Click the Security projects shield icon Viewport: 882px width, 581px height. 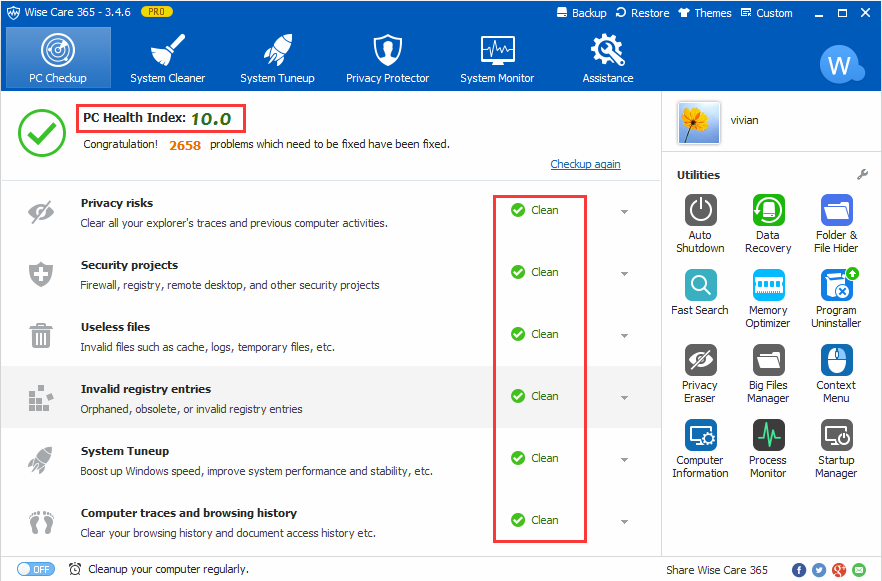pyautogui.click(x=41, y=274)
